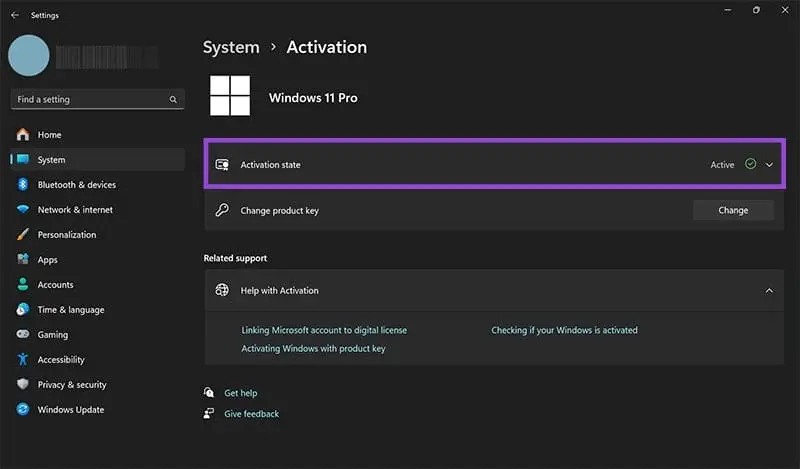Go to System in the breadcrumb
The image size is (800, 469).
pyautogui.click(x=231, y=47)
